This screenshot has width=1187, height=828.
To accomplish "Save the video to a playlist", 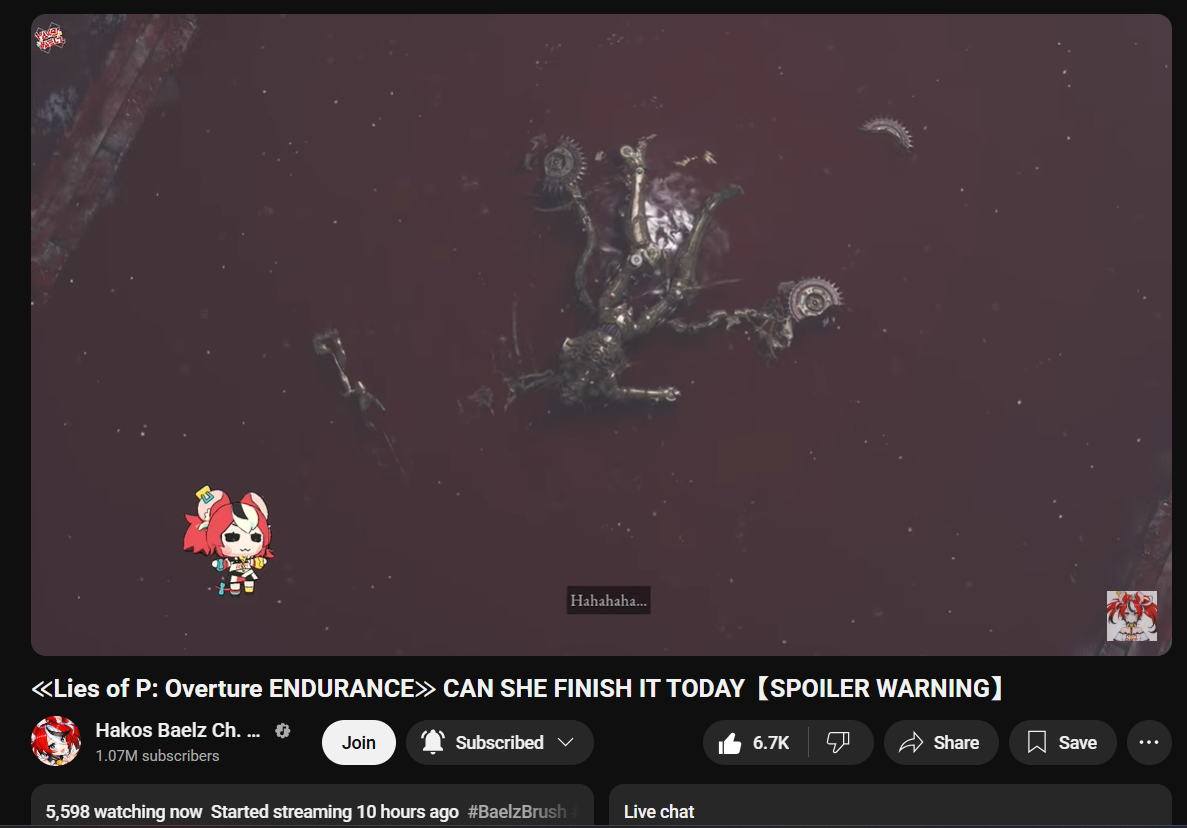I will pyautogui.click(x=1062, y=743).
